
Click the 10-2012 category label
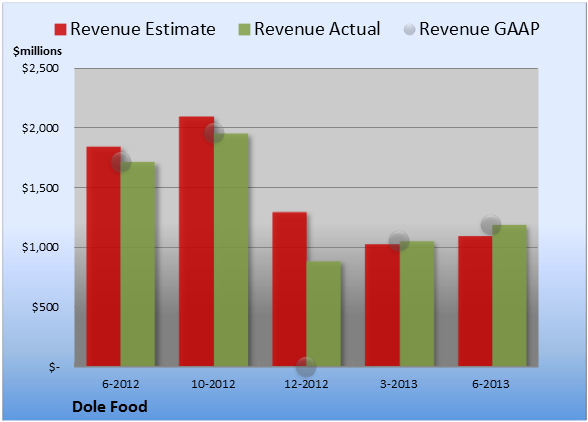[x=213, y=384]
